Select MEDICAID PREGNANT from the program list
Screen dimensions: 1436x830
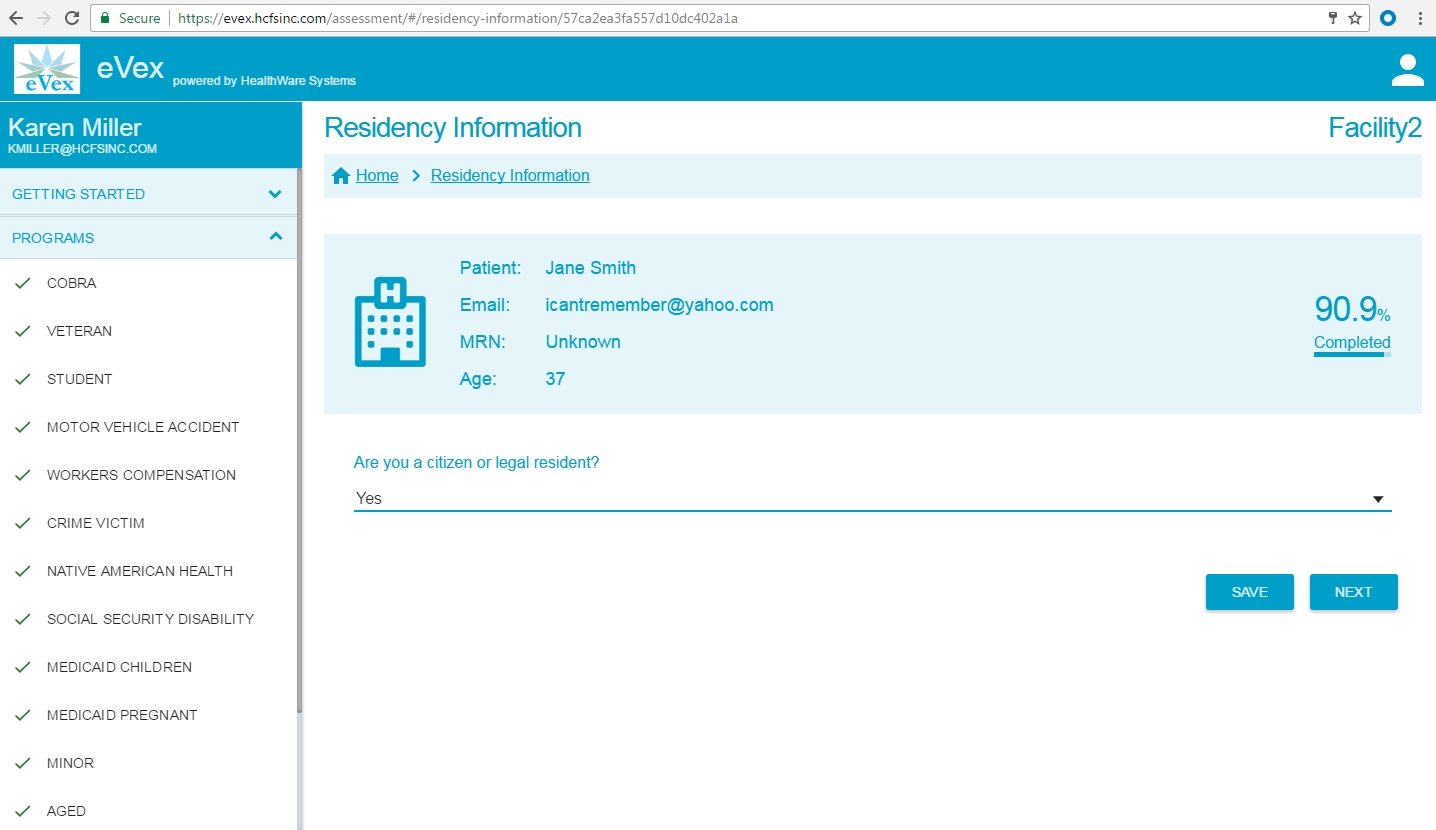122,715
